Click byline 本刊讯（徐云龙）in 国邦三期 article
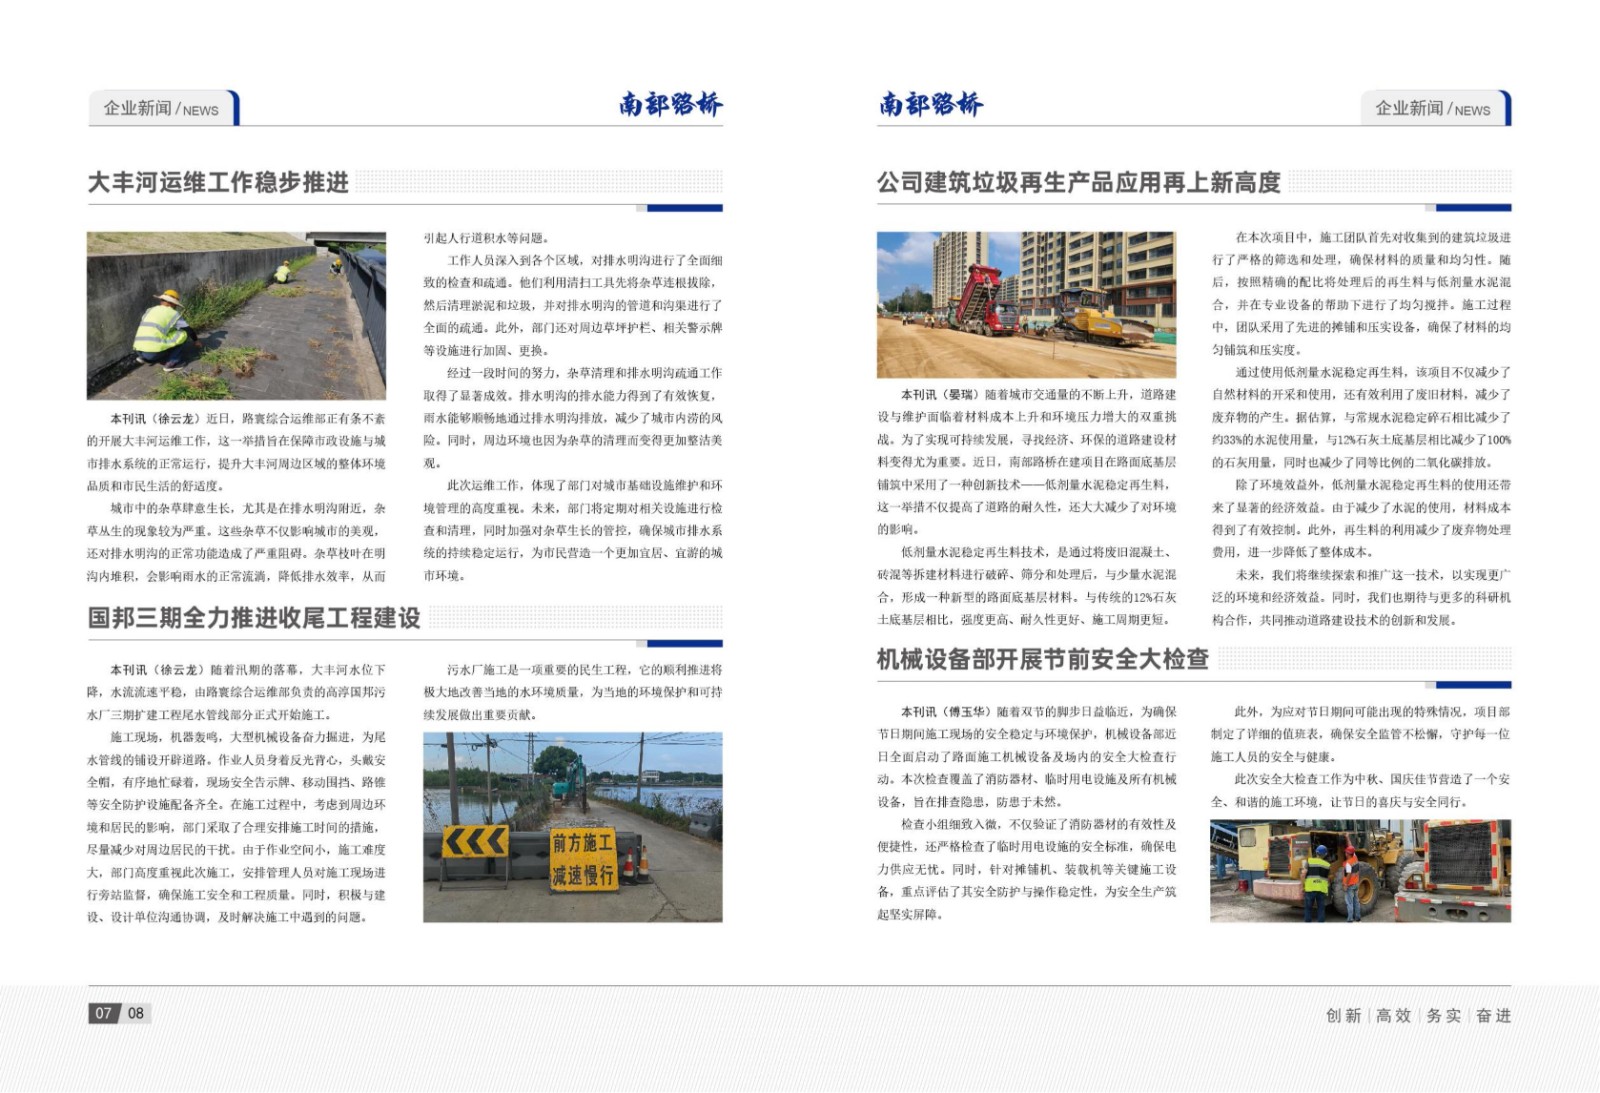 (157, 670)
